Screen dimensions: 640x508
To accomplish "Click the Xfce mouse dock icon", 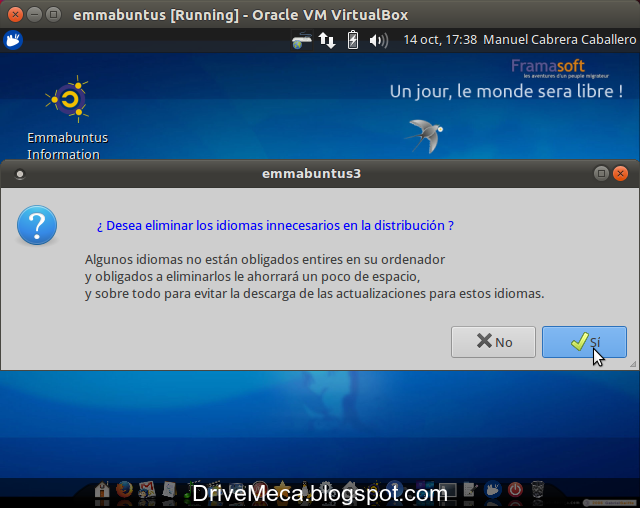I will click(493, 489).
